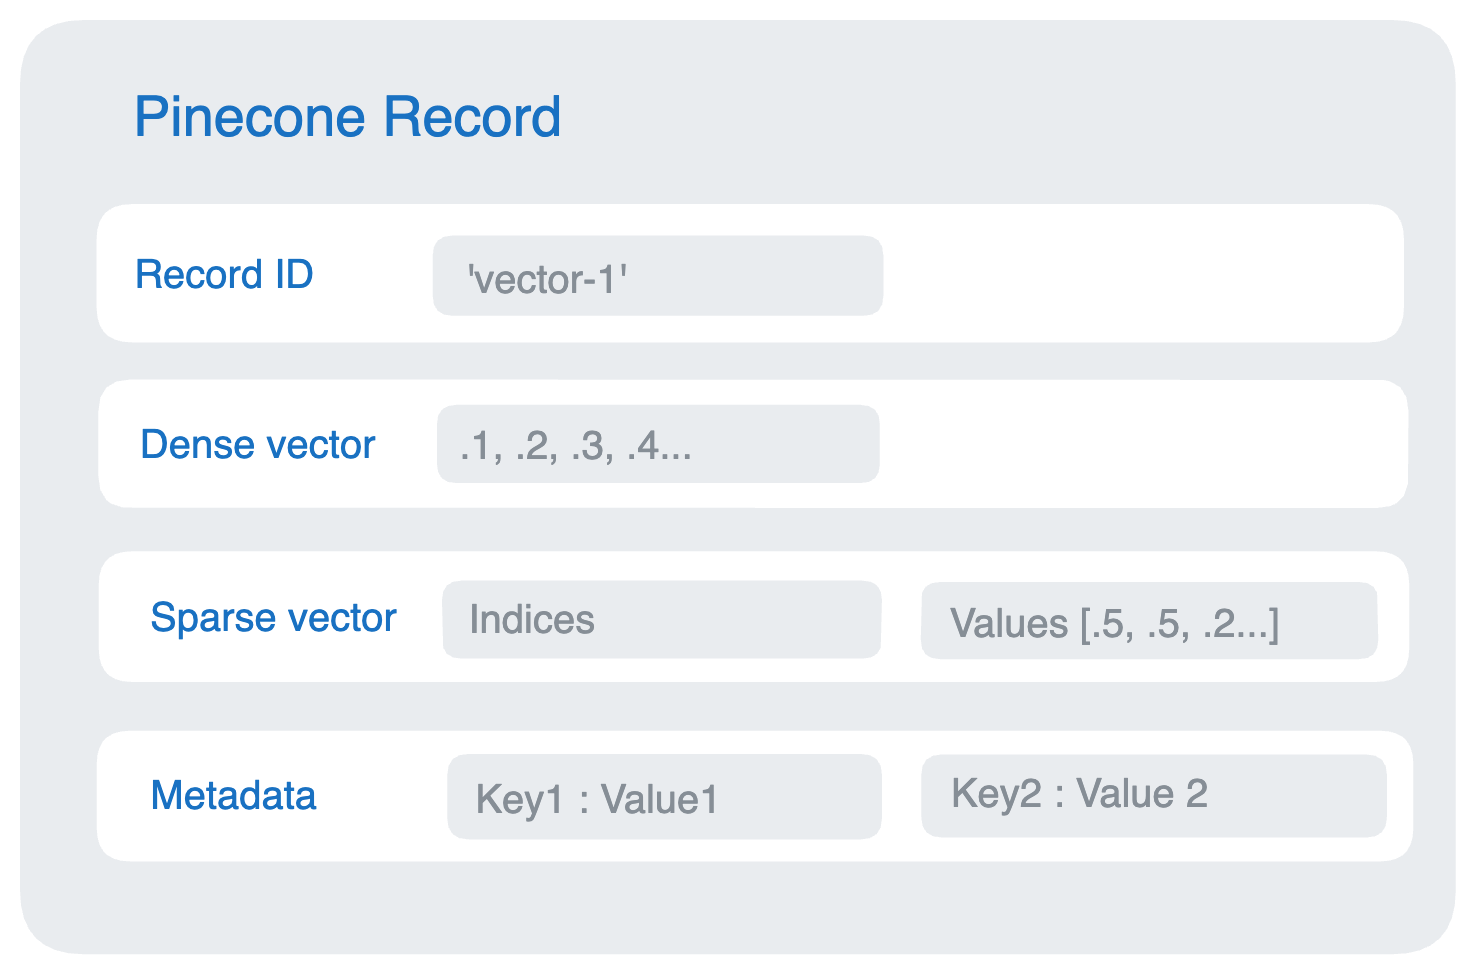Select the "Record ID" label
The width and height of the screenshot is (1475, 974).
click(224, 275)
